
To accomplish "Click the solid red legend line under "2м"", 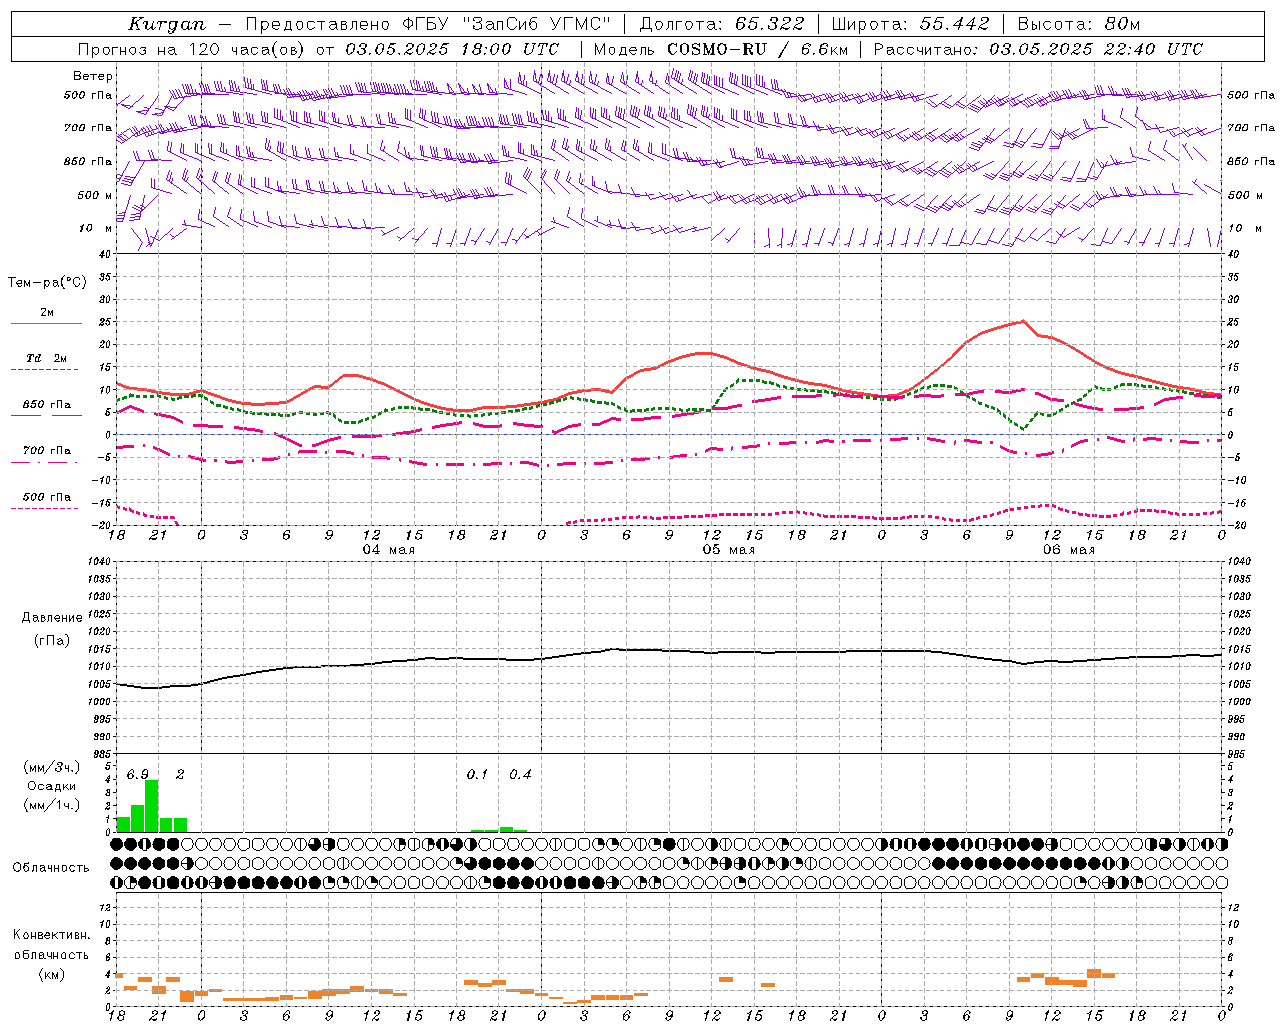I will coord(46,324).
